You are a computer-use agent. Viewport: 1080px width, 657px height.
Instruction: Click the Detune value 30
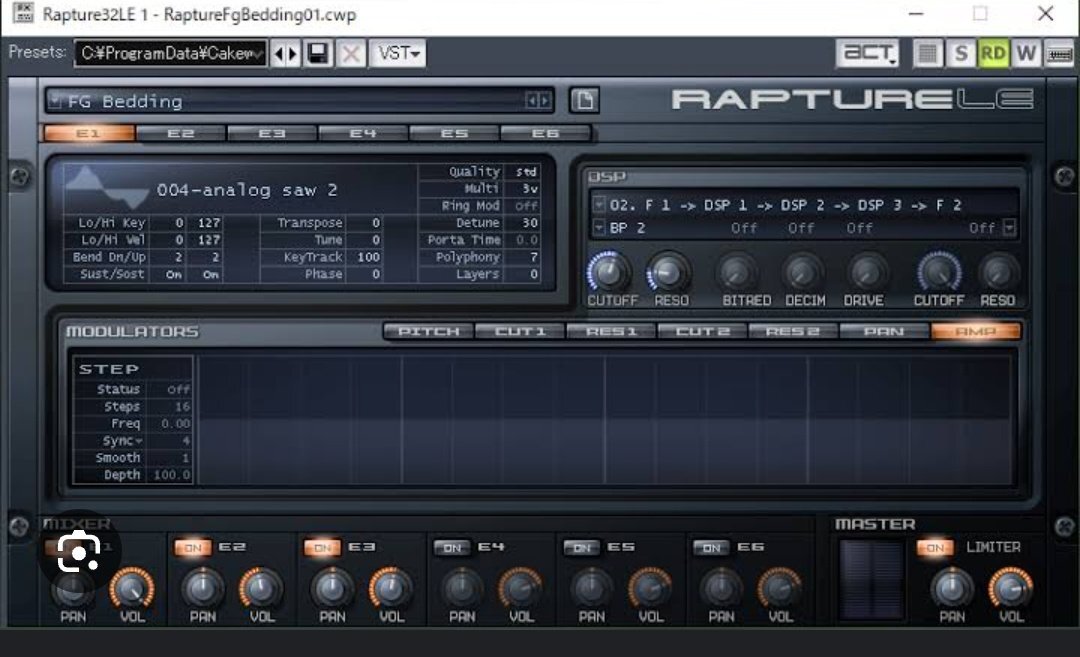coord(530,222)
